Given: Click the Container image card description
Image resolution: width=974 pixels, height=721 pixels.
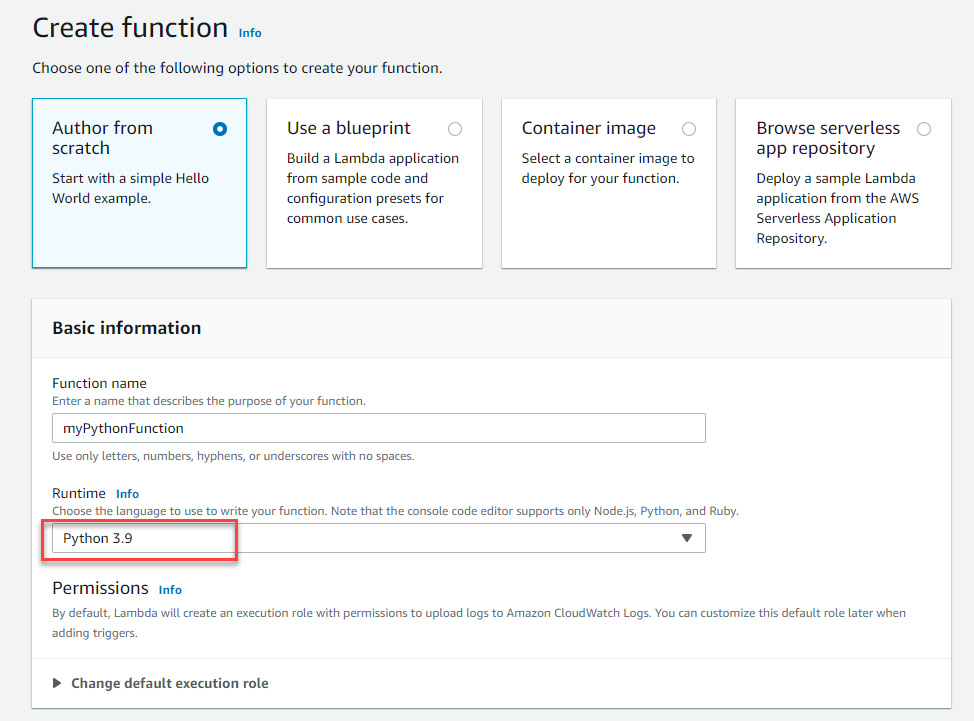Looking at the screenshot, I should tap(607, 168).
